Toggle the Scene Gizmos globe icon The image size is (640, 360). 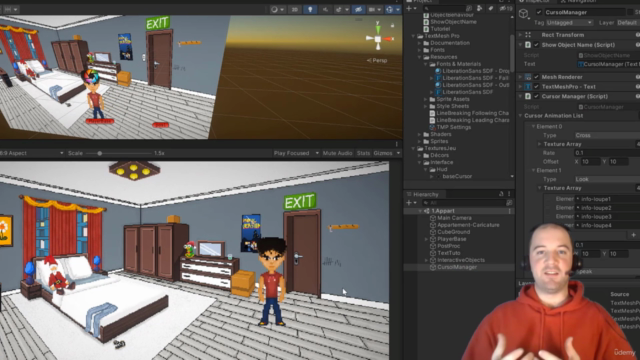pos(389,9)
